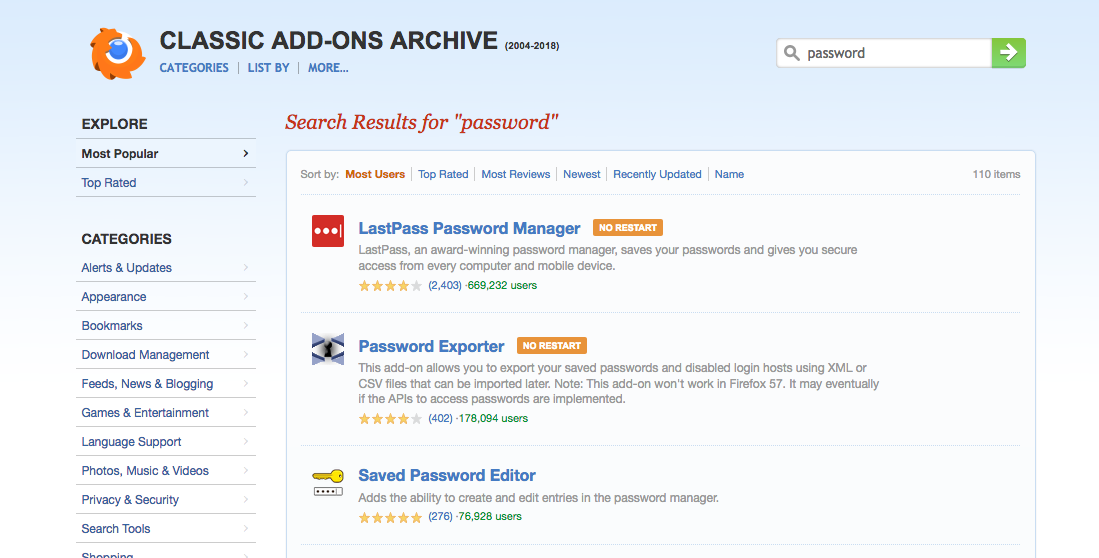Open the Password Exporter icon
The height and width of the screenshot is (558, 1099).
tap(328, 348)
